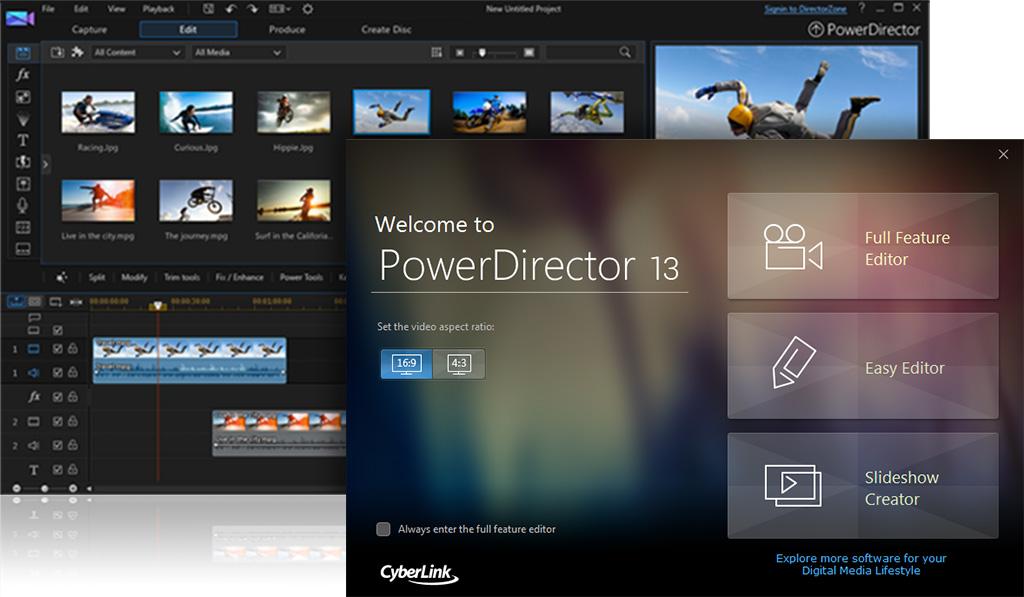1024x597 pixels.
Task: Click the Undo arrow in top toolbar
Action: 231,9
